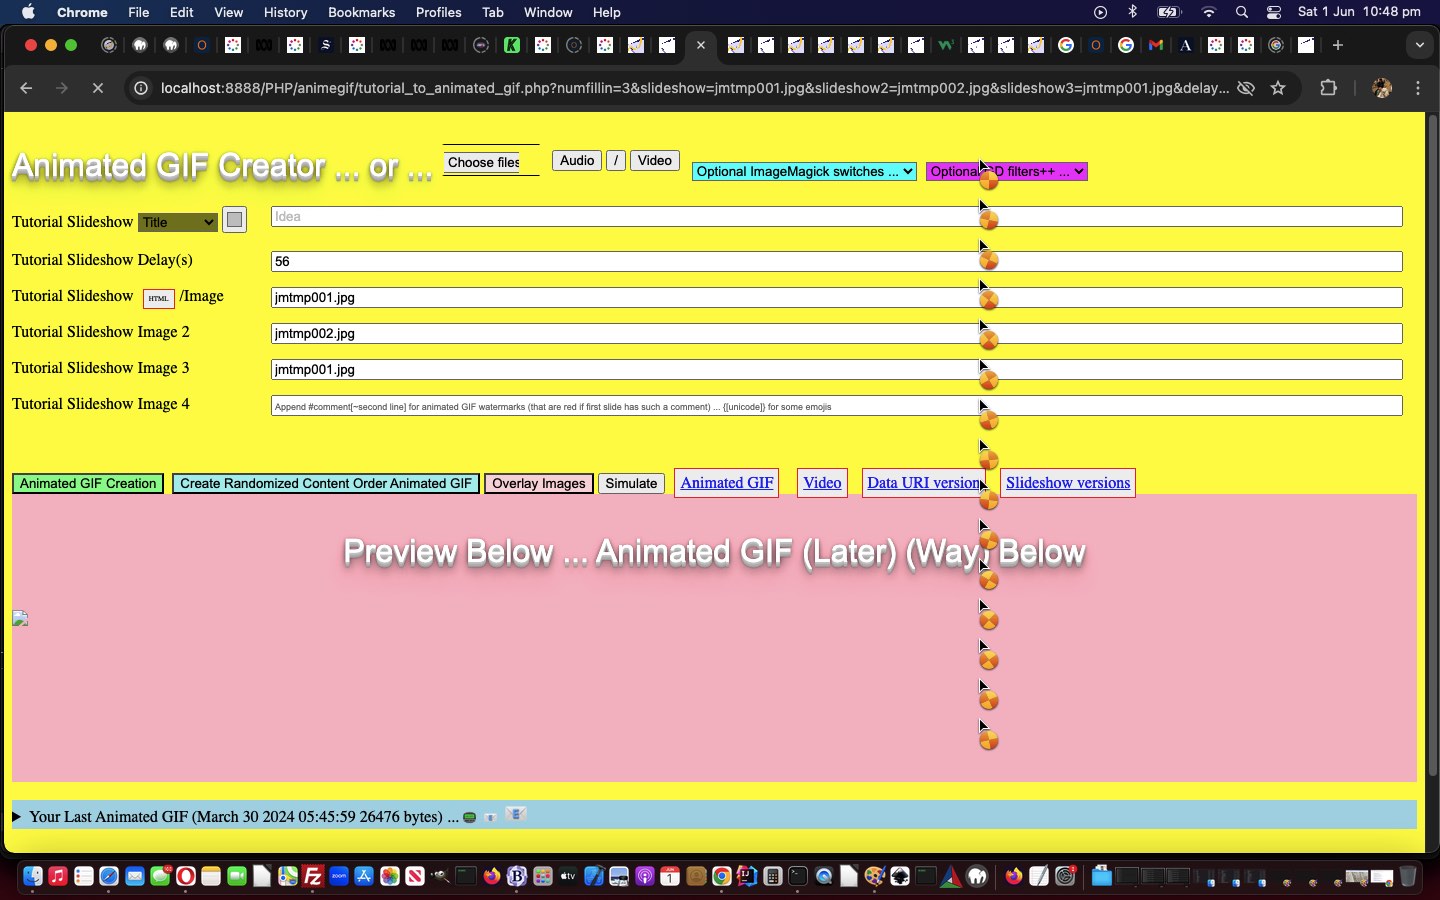Open the Bookmarks menu
The width and height of the screenshot is (1440, 900).
pyautogui.click(x=361, y=12)
